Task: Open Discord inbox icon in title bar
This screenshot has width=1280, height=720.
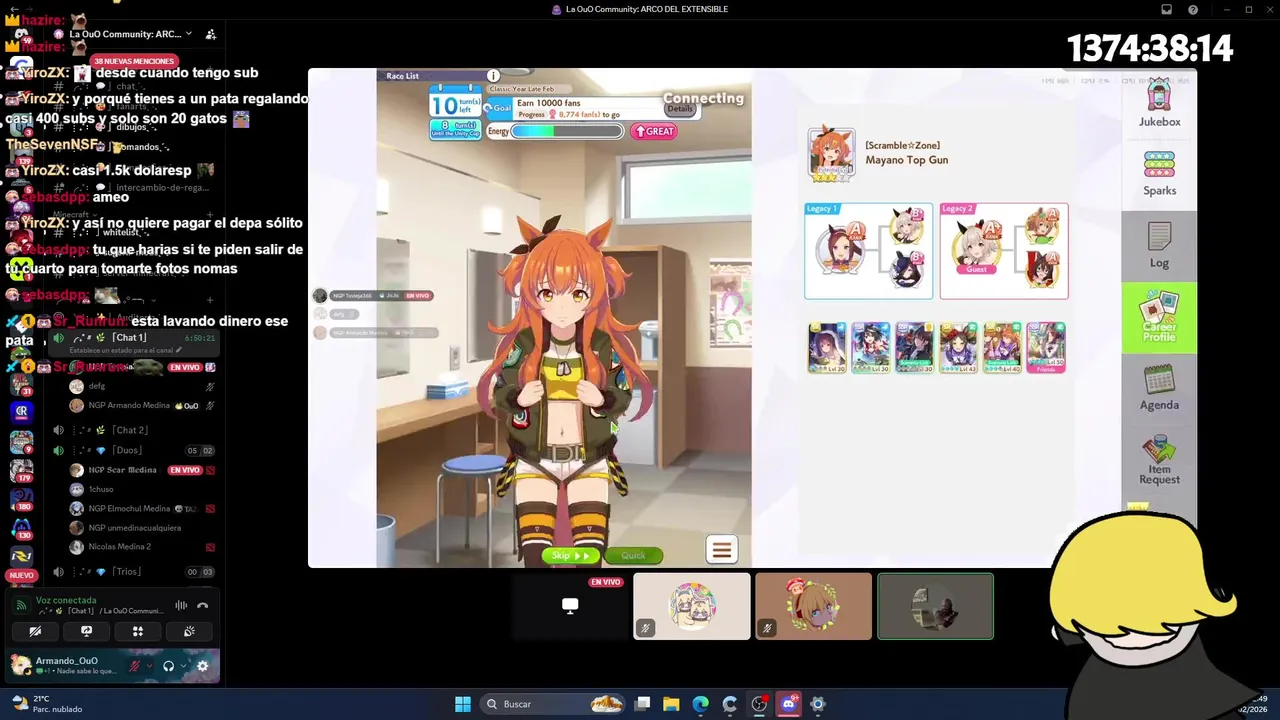Action: pos(1166,9)
